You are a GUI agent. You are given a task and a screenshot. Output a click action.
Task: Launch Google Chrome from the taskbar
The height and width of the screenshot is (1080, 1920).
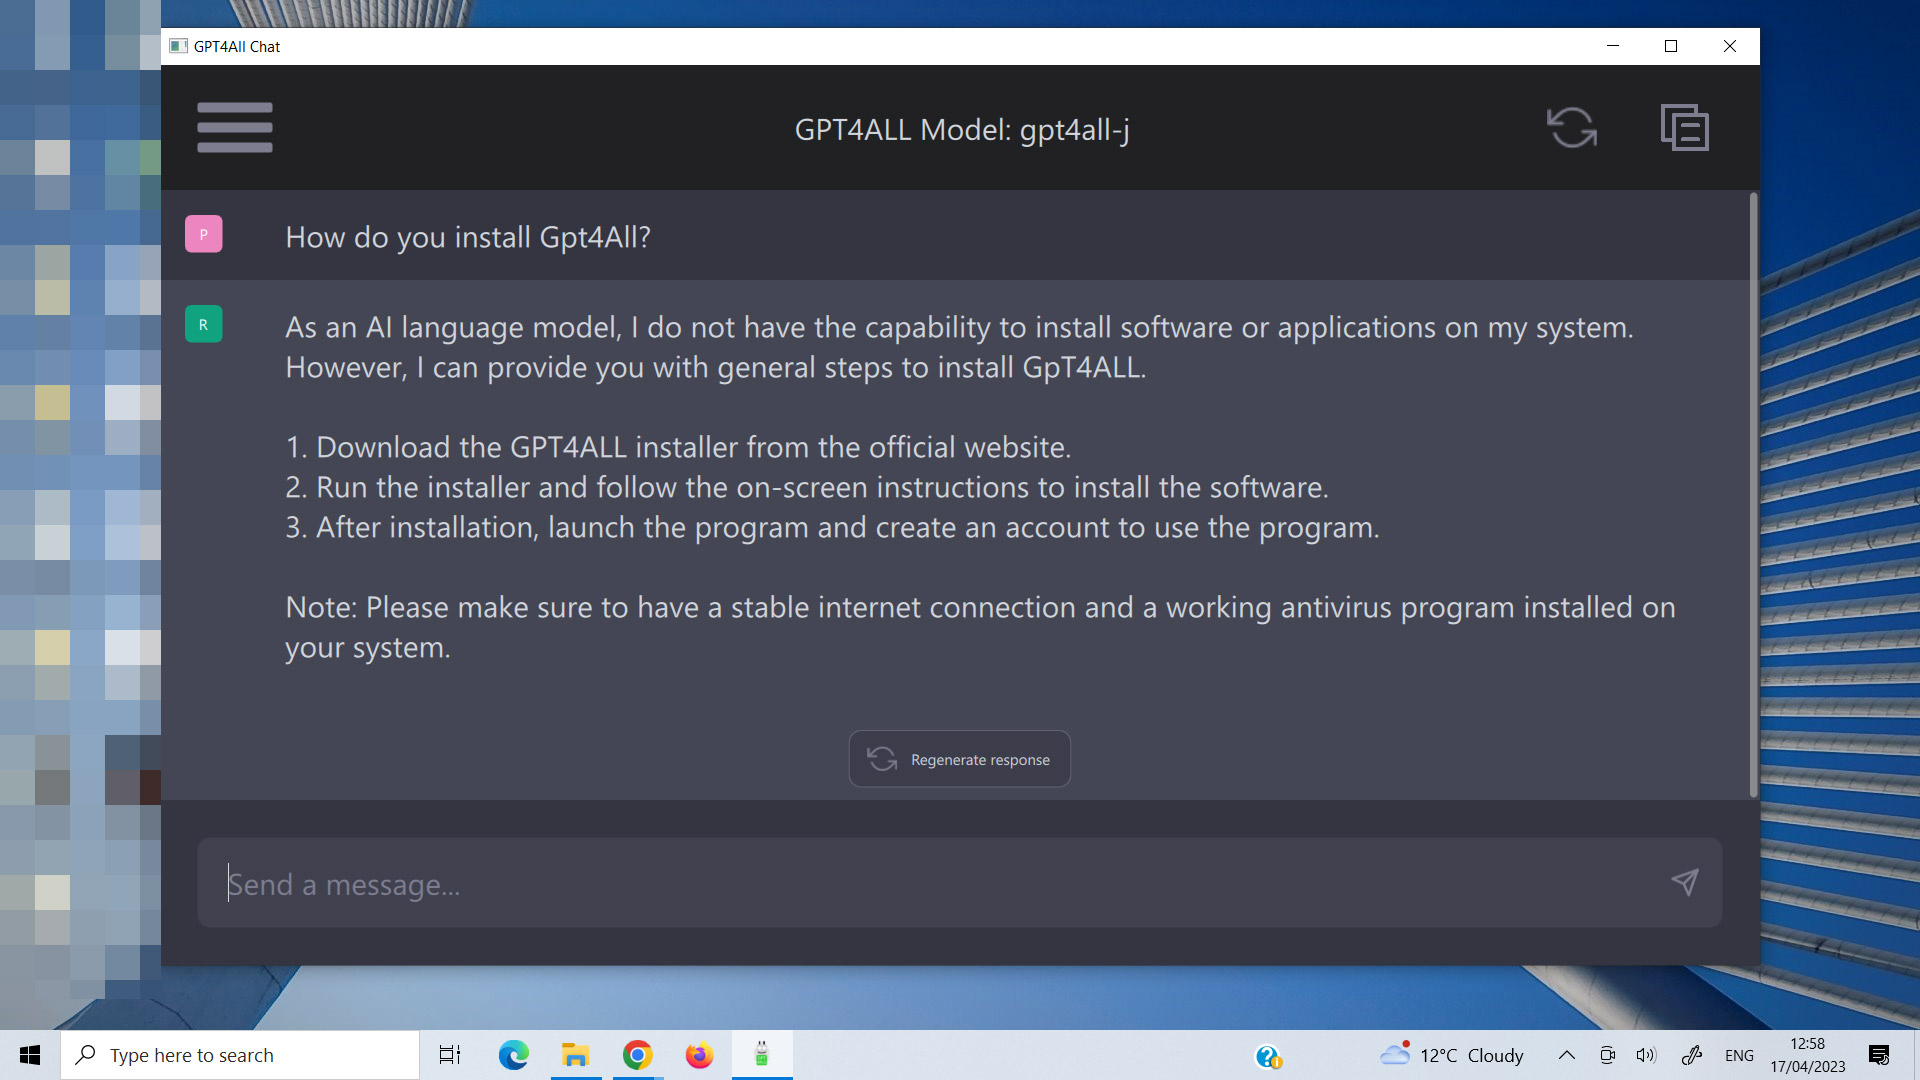click(638, 1055)
